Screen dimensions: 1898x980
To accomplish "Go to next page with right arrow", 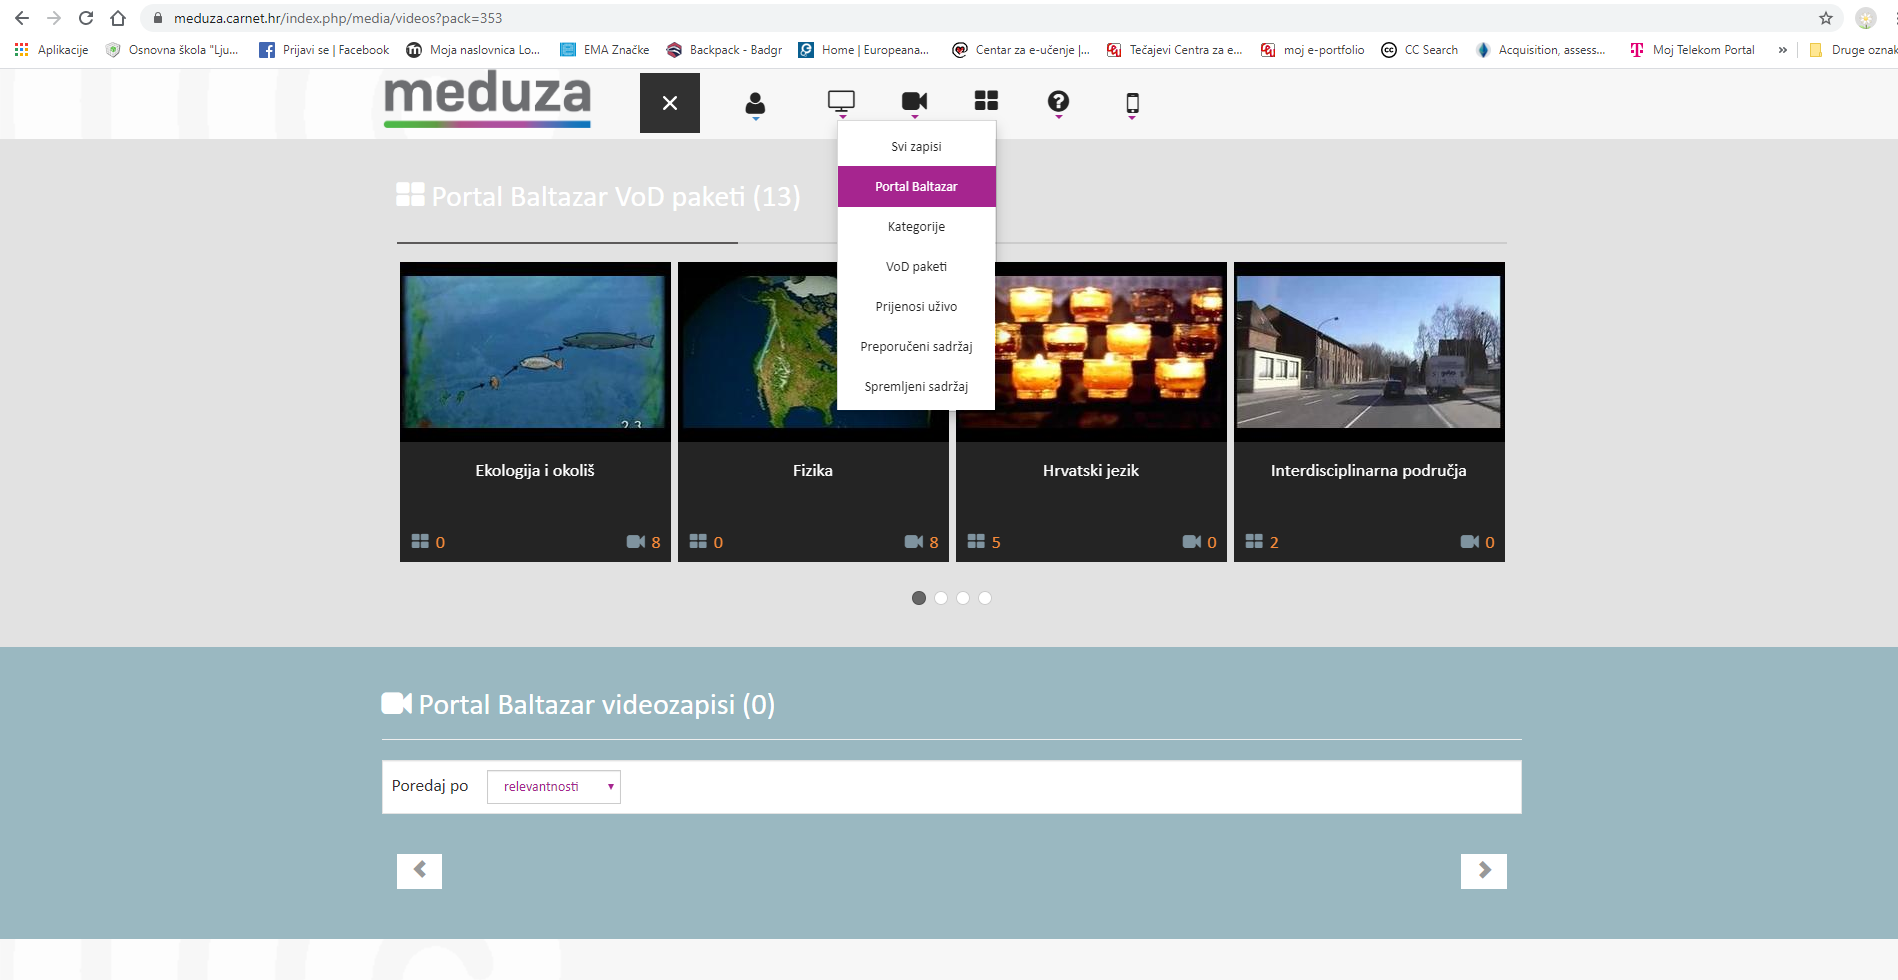I will pos(1484,871).
